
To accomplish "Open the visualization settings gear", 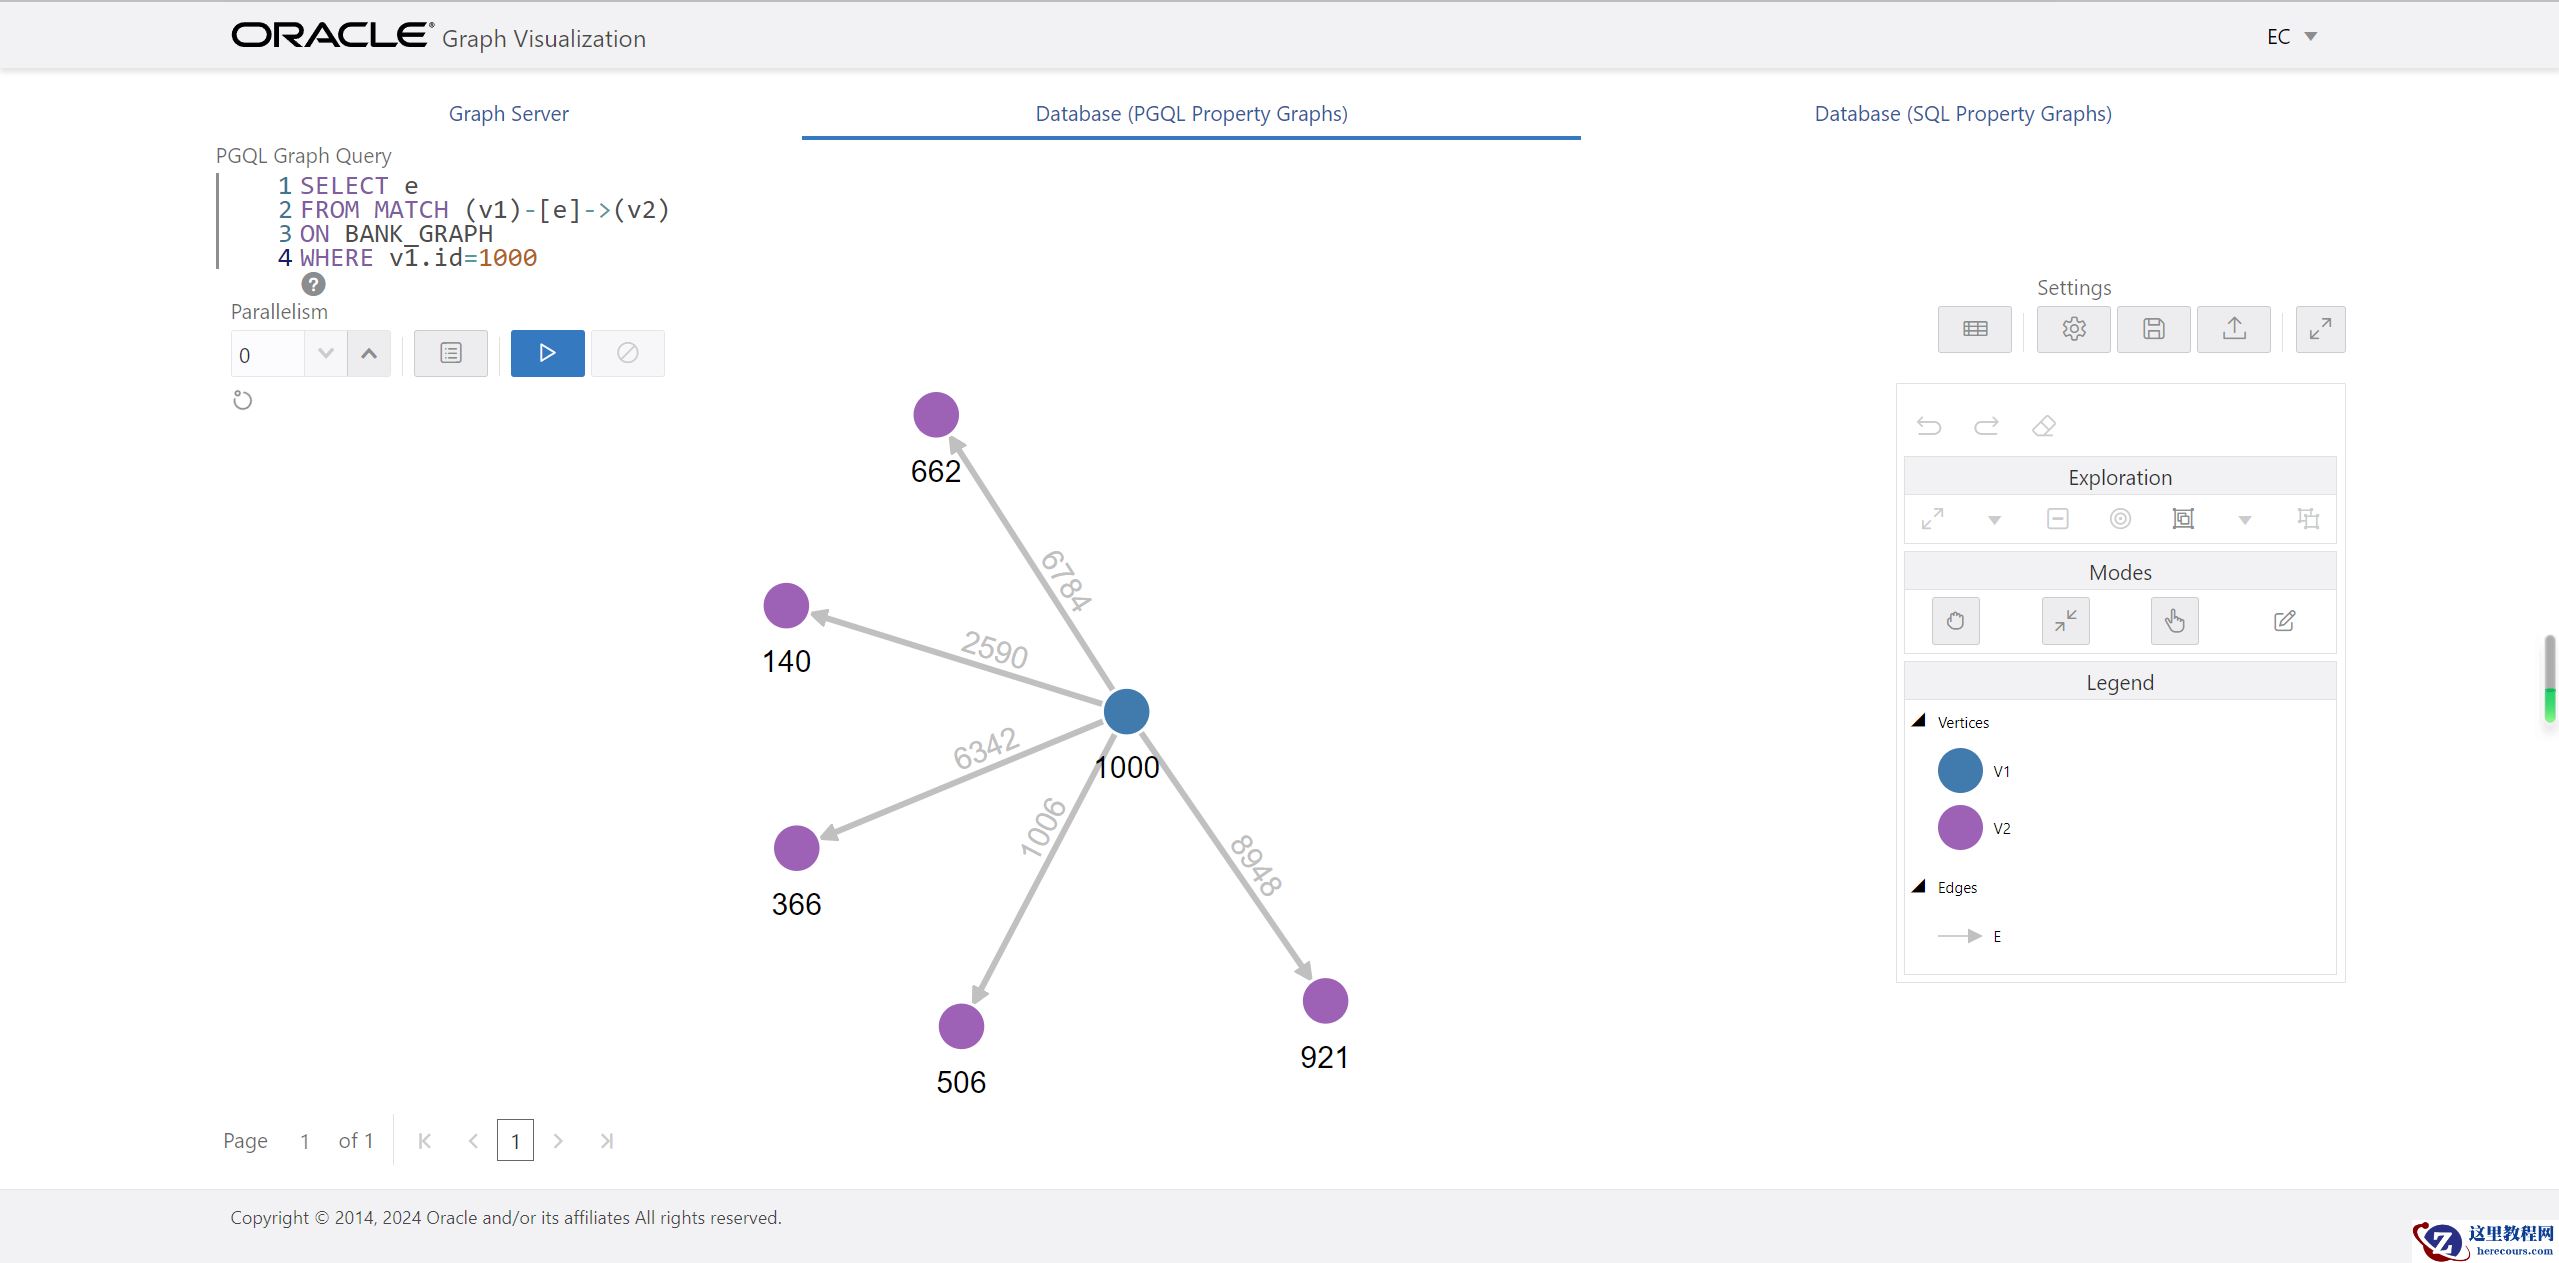I will 2073,329.
